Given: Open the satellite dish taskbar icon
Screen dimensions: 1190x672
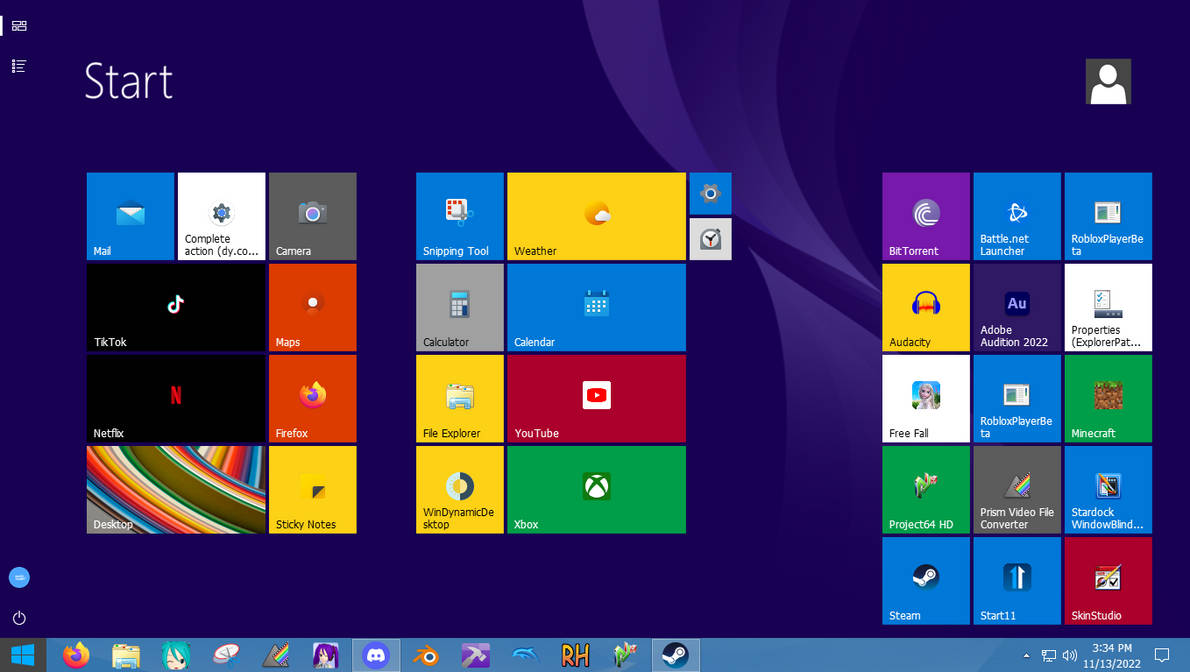Looking at the screenshot, I should point(225,655).
